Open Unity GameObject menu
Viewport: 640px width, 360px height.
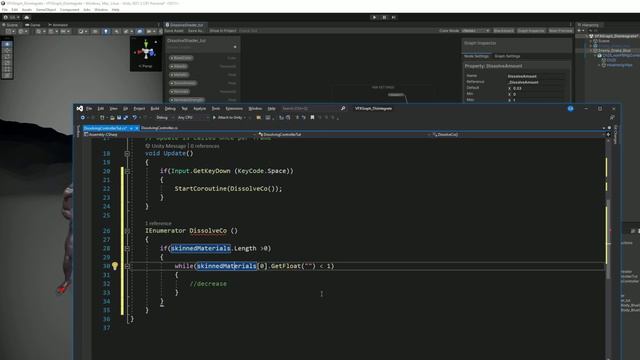(x=46, y=9)
